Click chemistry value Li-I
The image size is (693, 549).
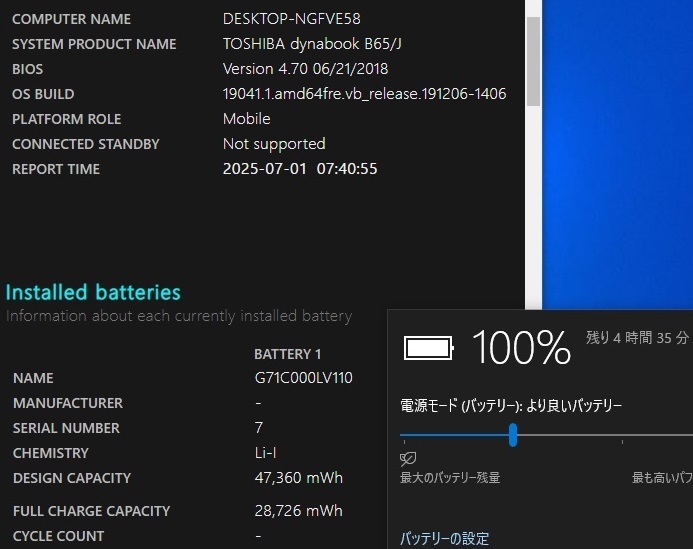pyautogui.click(x=266, y=453)
